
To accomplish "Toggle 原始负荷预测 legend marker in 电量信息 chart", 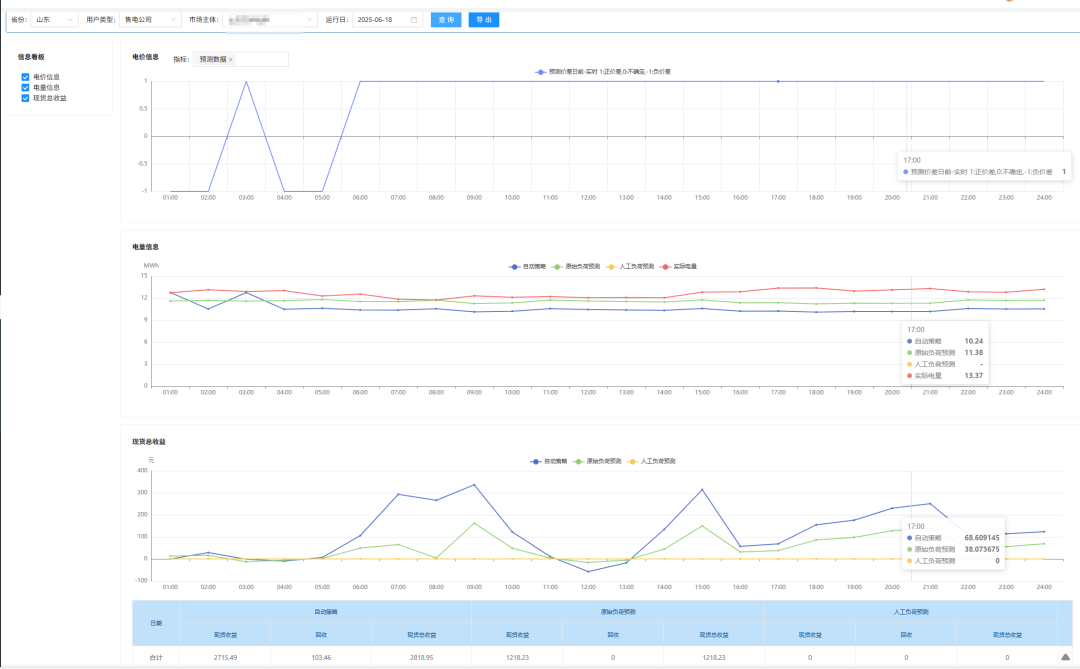I will 557,267.
